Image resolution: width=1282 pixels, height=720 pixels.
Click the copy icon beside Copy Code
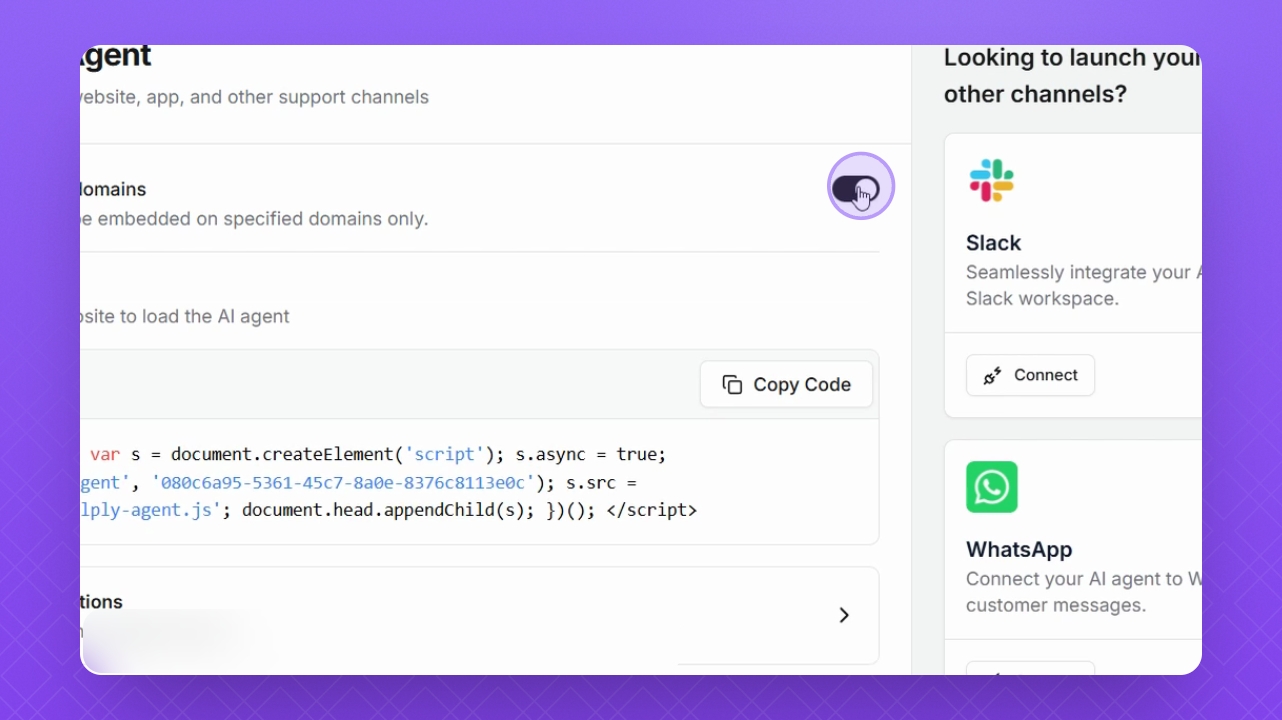click(x=732, y=385)
